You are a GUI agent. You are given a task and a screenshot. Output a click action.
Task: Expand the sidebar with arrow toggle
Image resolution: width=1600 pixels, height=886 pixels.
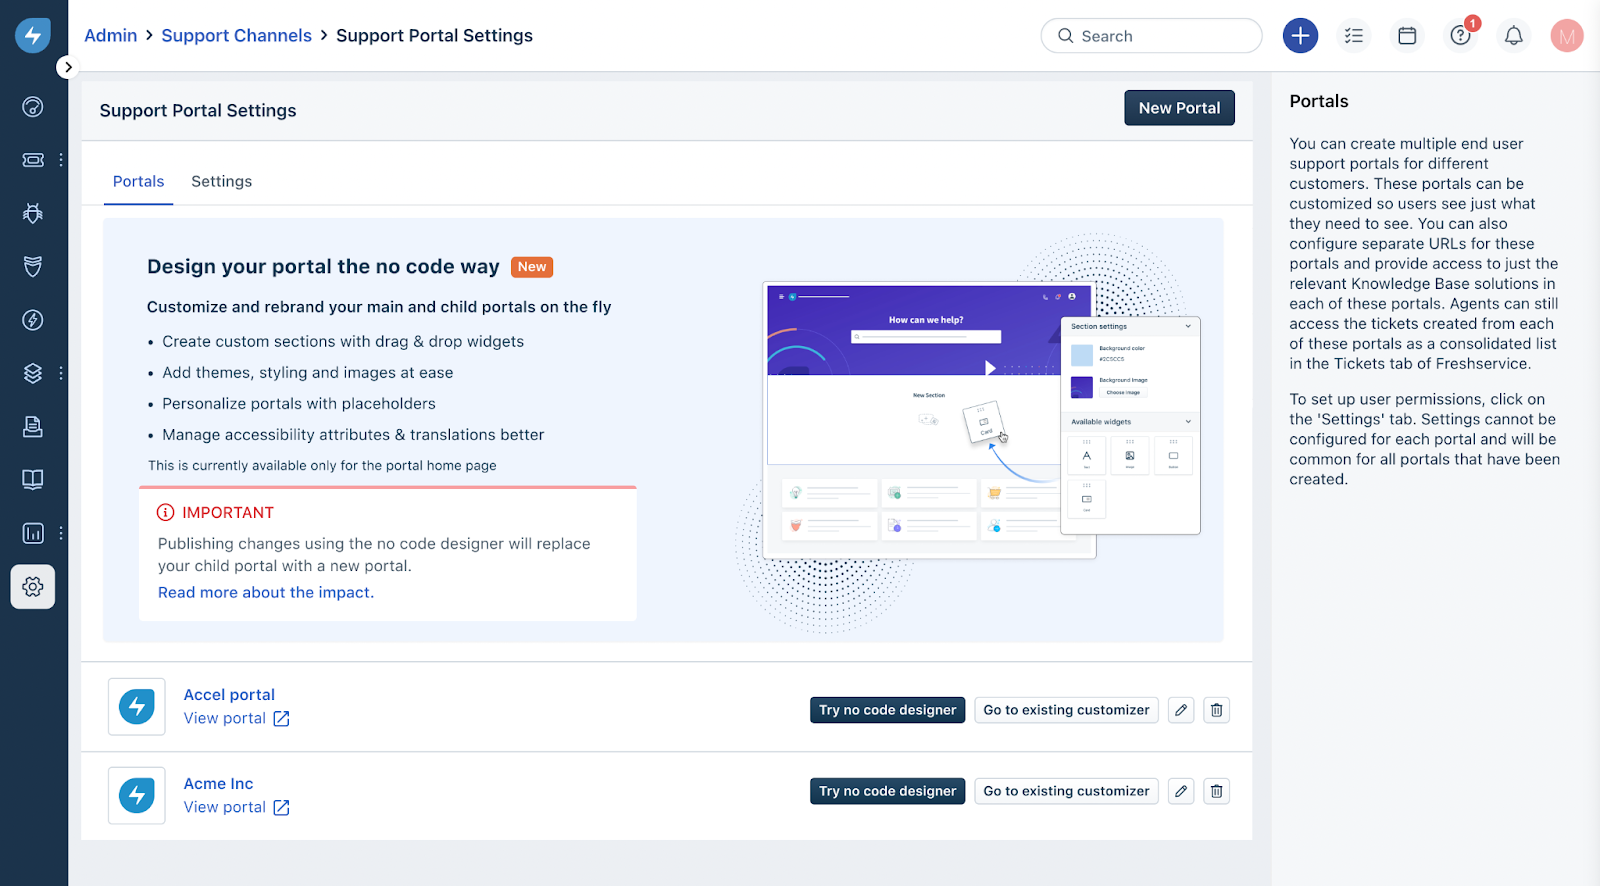pos(67,67)
